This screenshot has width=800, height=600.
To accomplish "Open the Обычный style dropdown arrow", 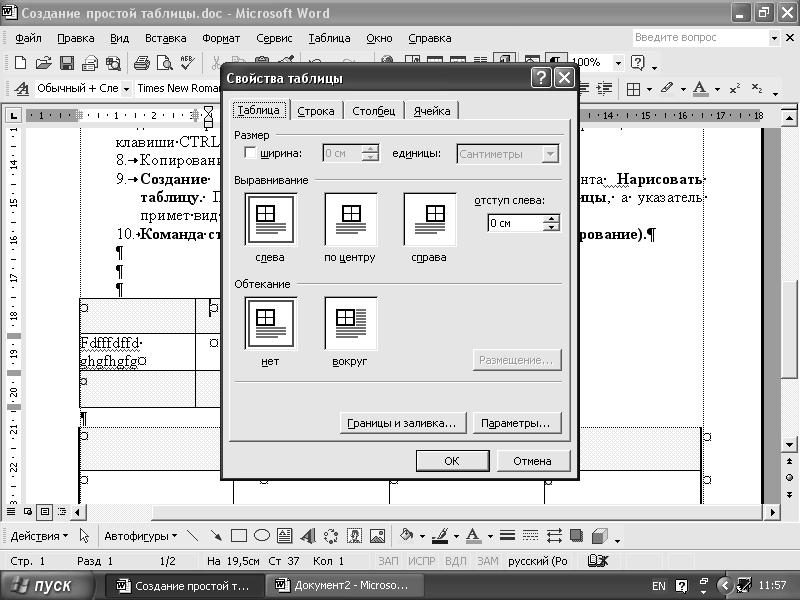I will (126, 89).
